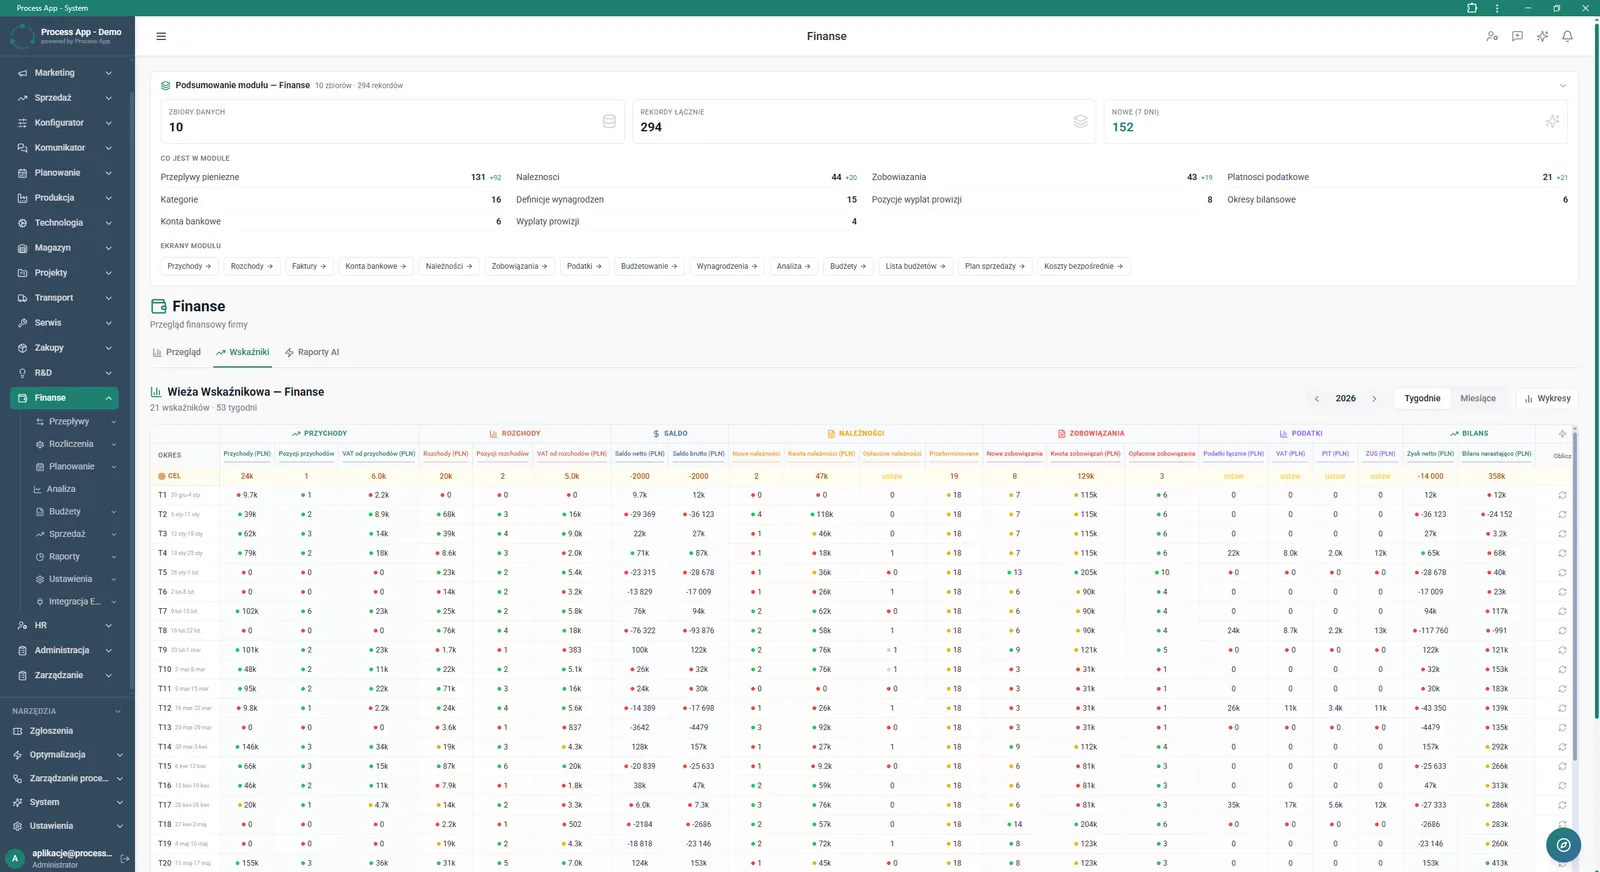Click the Zobowiązania summary row

point(1042,177)
